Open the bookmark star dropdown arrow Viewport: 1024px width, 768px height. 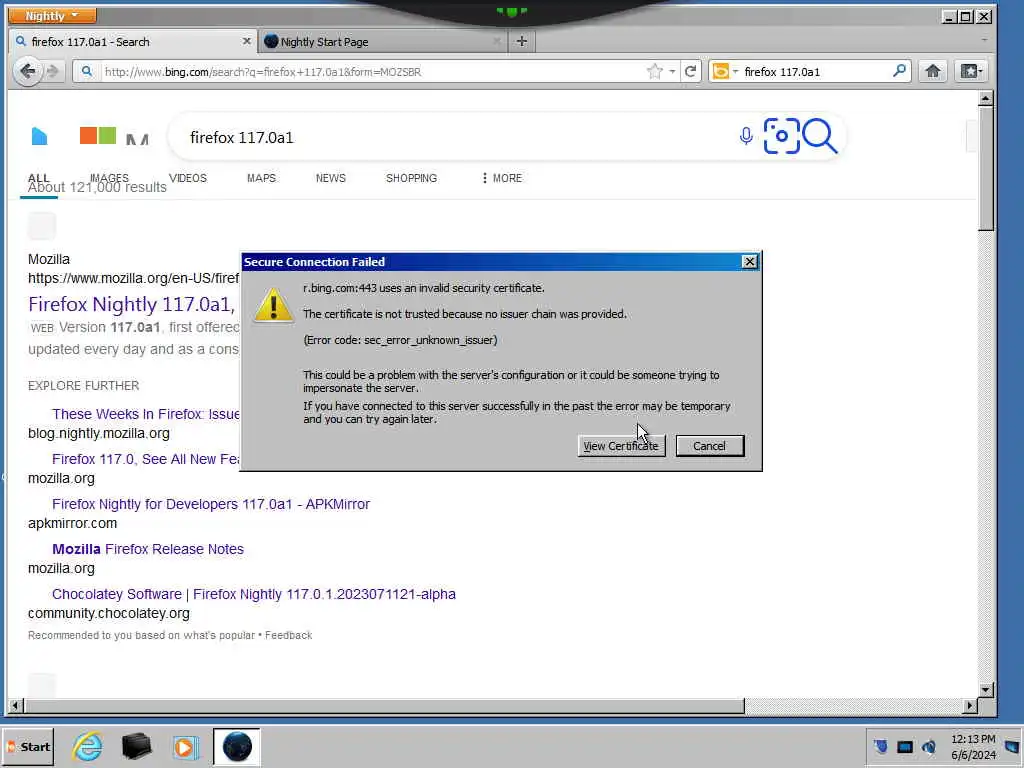coord(672,71)
